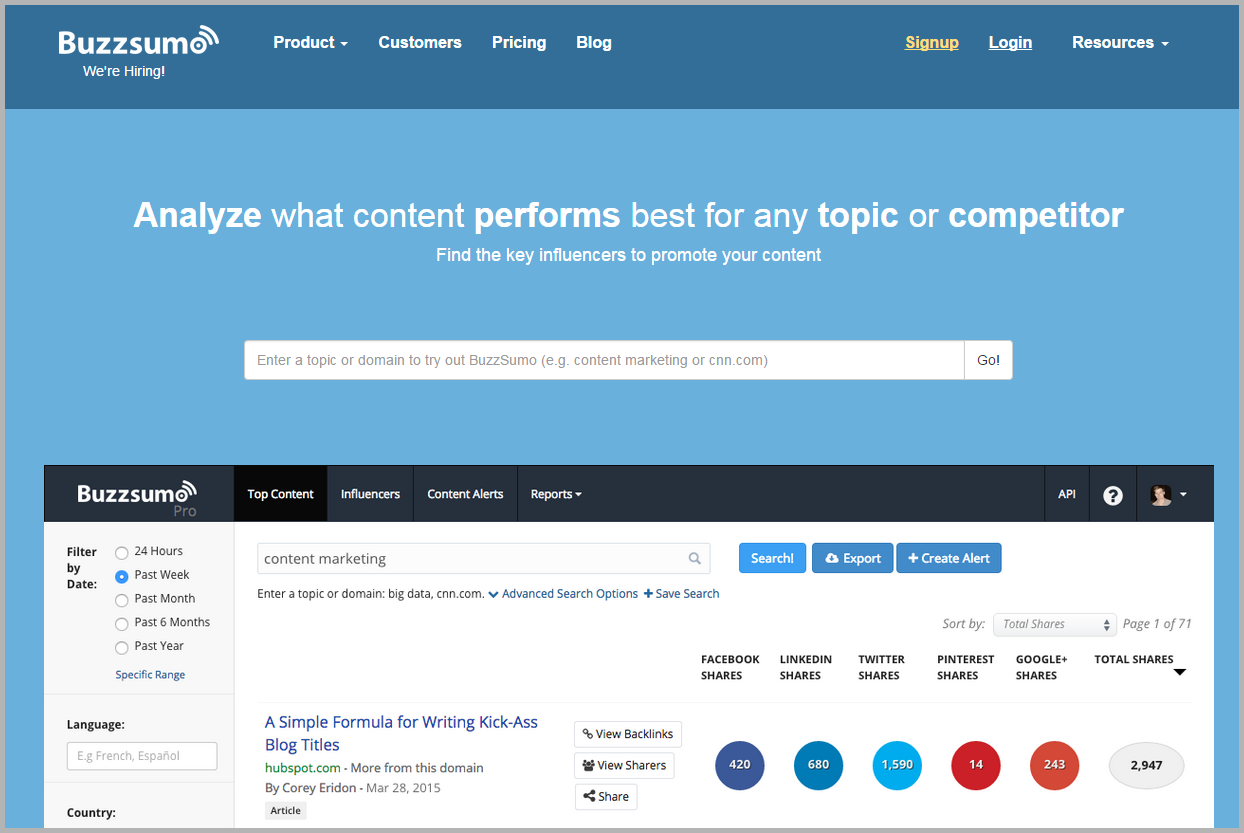Click the Export button

coord(853,558)
